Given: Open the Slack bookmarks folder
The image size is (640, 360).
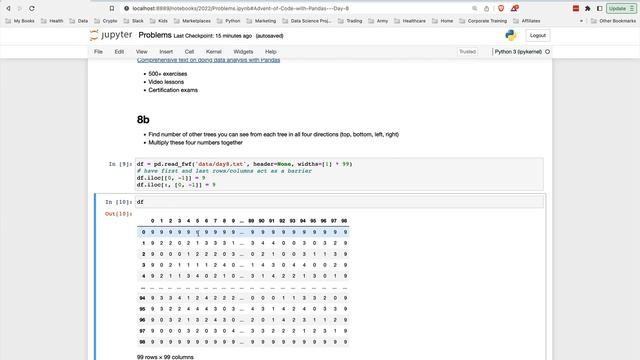Looking at the screenshot, I should click(x=134, y=21).
